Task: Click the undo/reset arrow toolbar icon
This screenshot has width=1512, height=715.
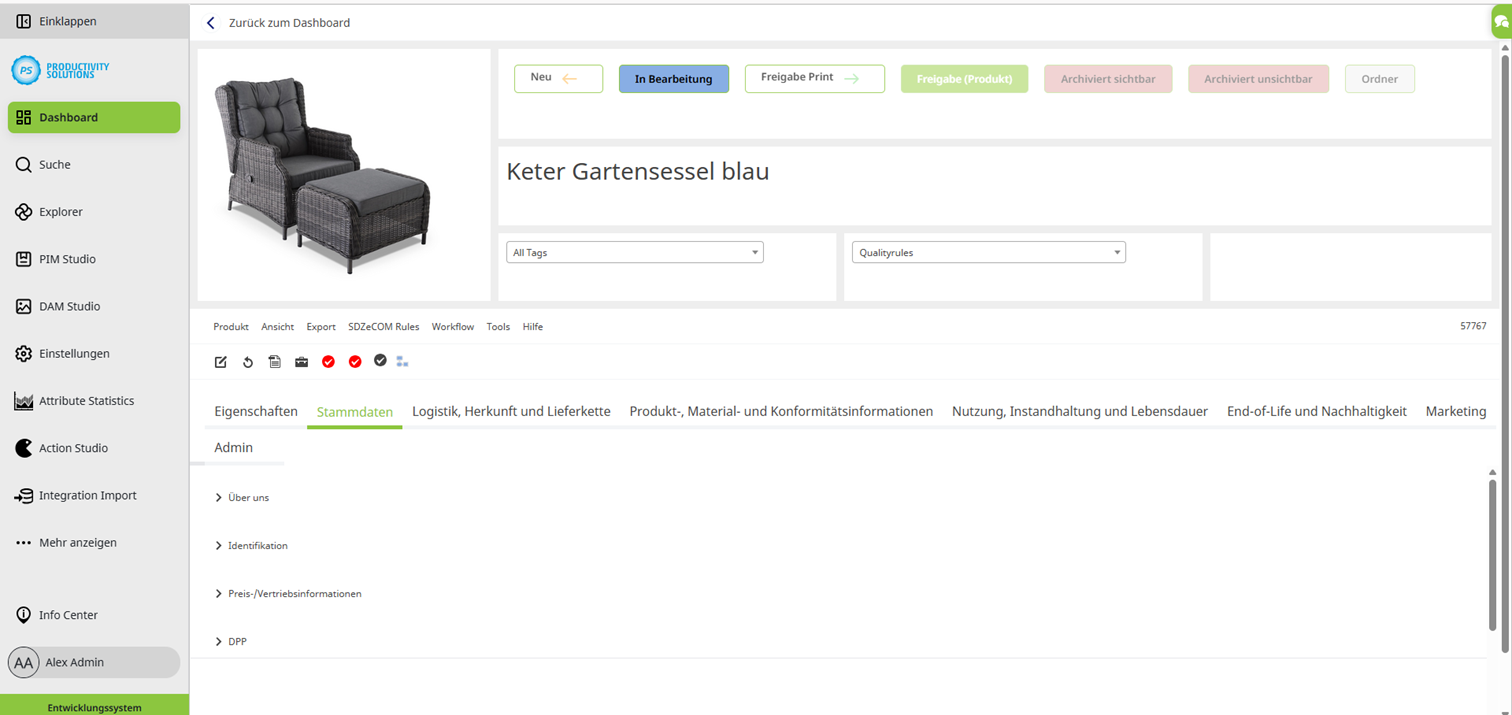Action: coord(248,362)
